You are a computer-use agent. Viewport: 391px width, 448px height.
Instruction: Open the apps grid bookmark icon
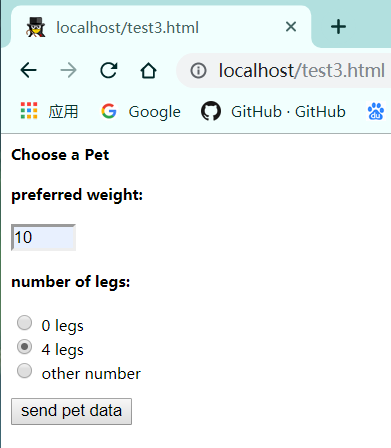point(29,111)
